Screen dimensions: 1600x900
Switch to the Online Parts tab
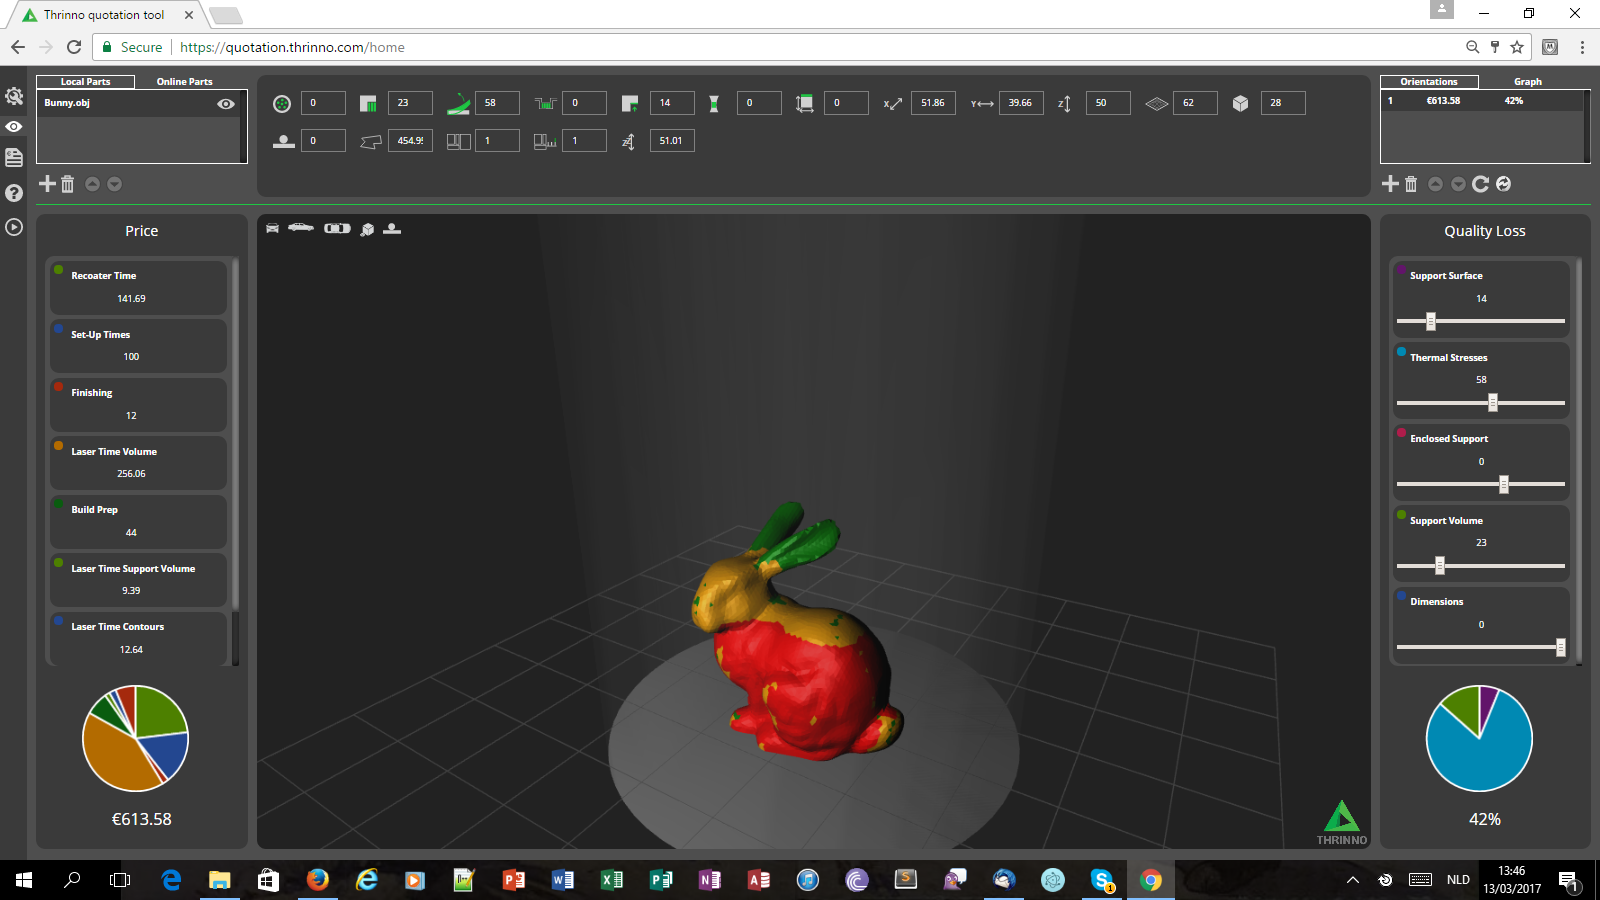185,82
